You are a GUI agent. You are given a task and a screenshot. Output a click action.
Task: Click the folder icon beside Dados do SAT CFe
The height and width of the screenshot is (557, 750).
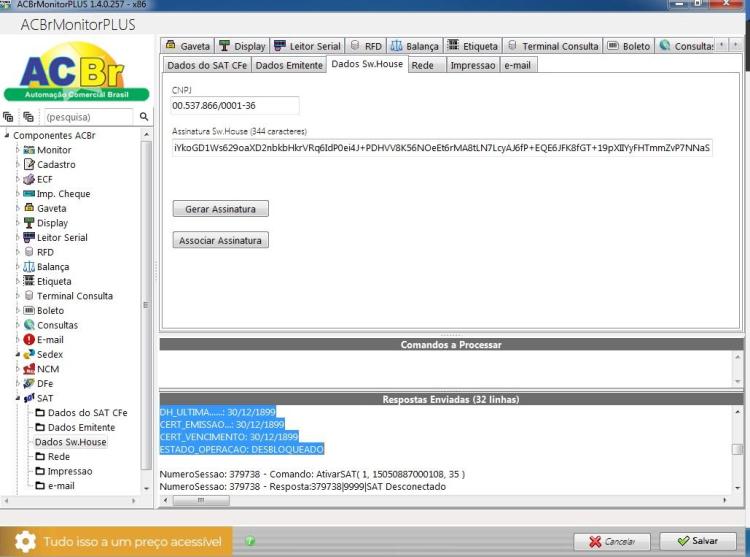point(40,413)
